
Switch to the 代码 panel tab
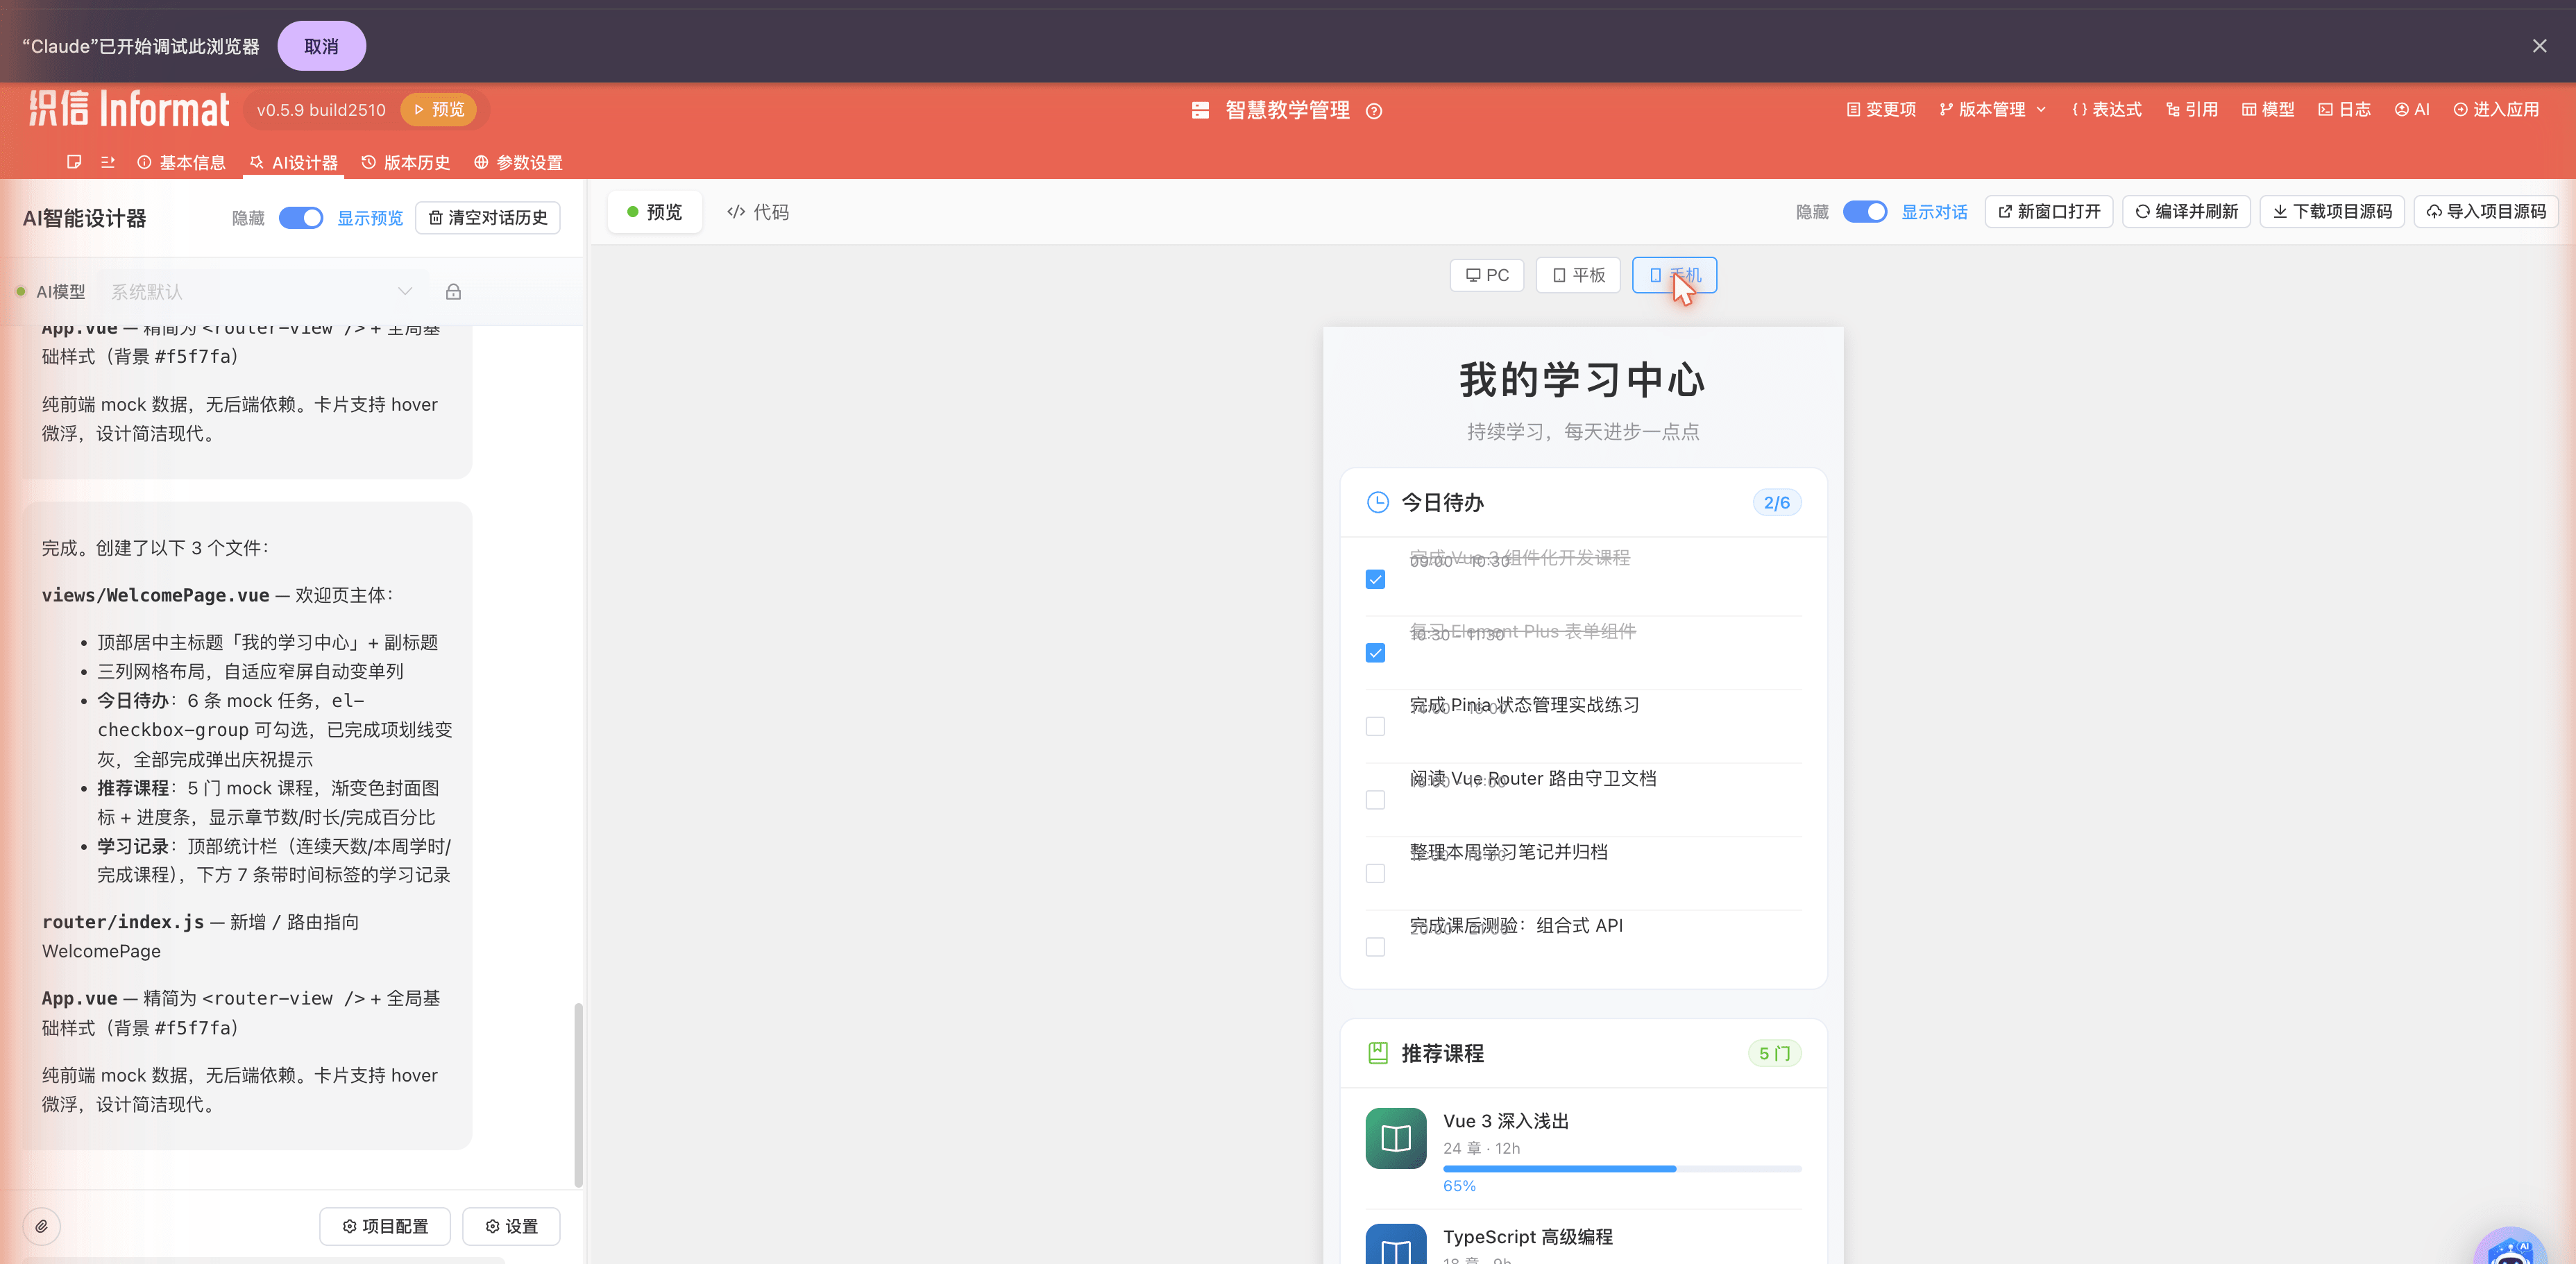coord(757,212)
